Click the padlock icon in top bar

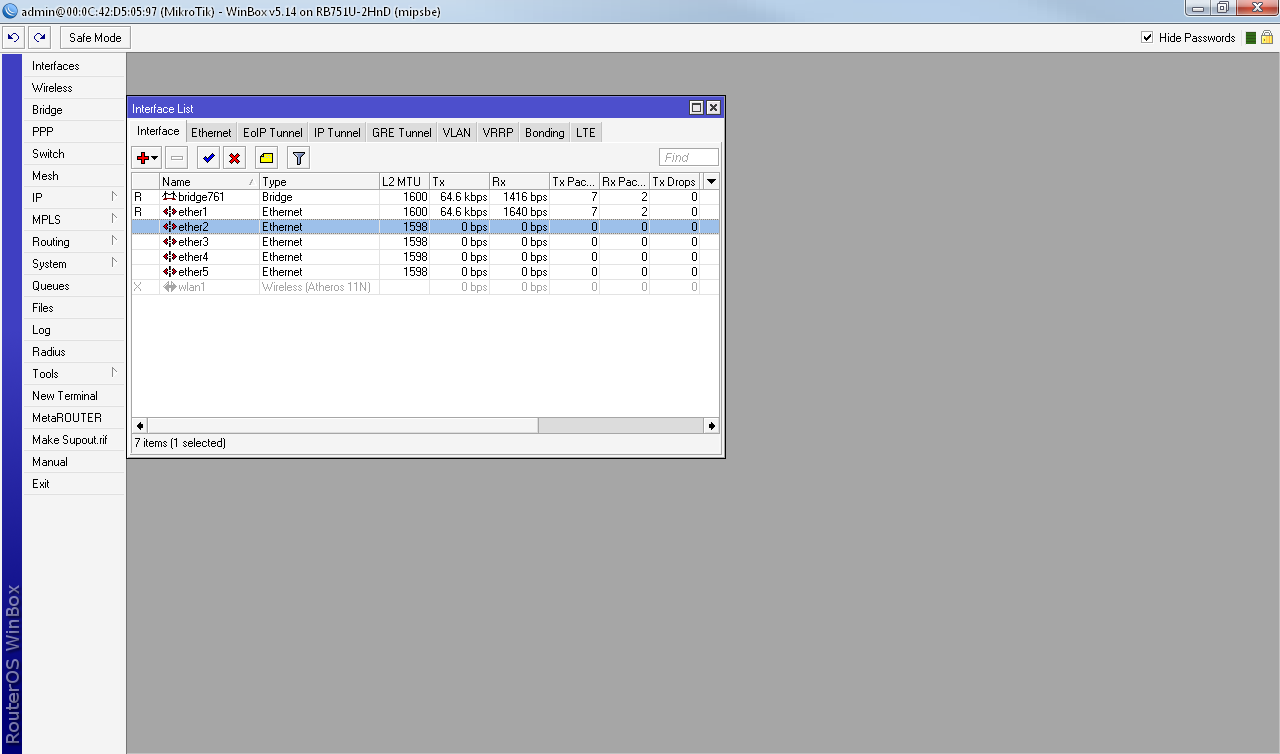pyautogui.click(x=1266, y=38)
